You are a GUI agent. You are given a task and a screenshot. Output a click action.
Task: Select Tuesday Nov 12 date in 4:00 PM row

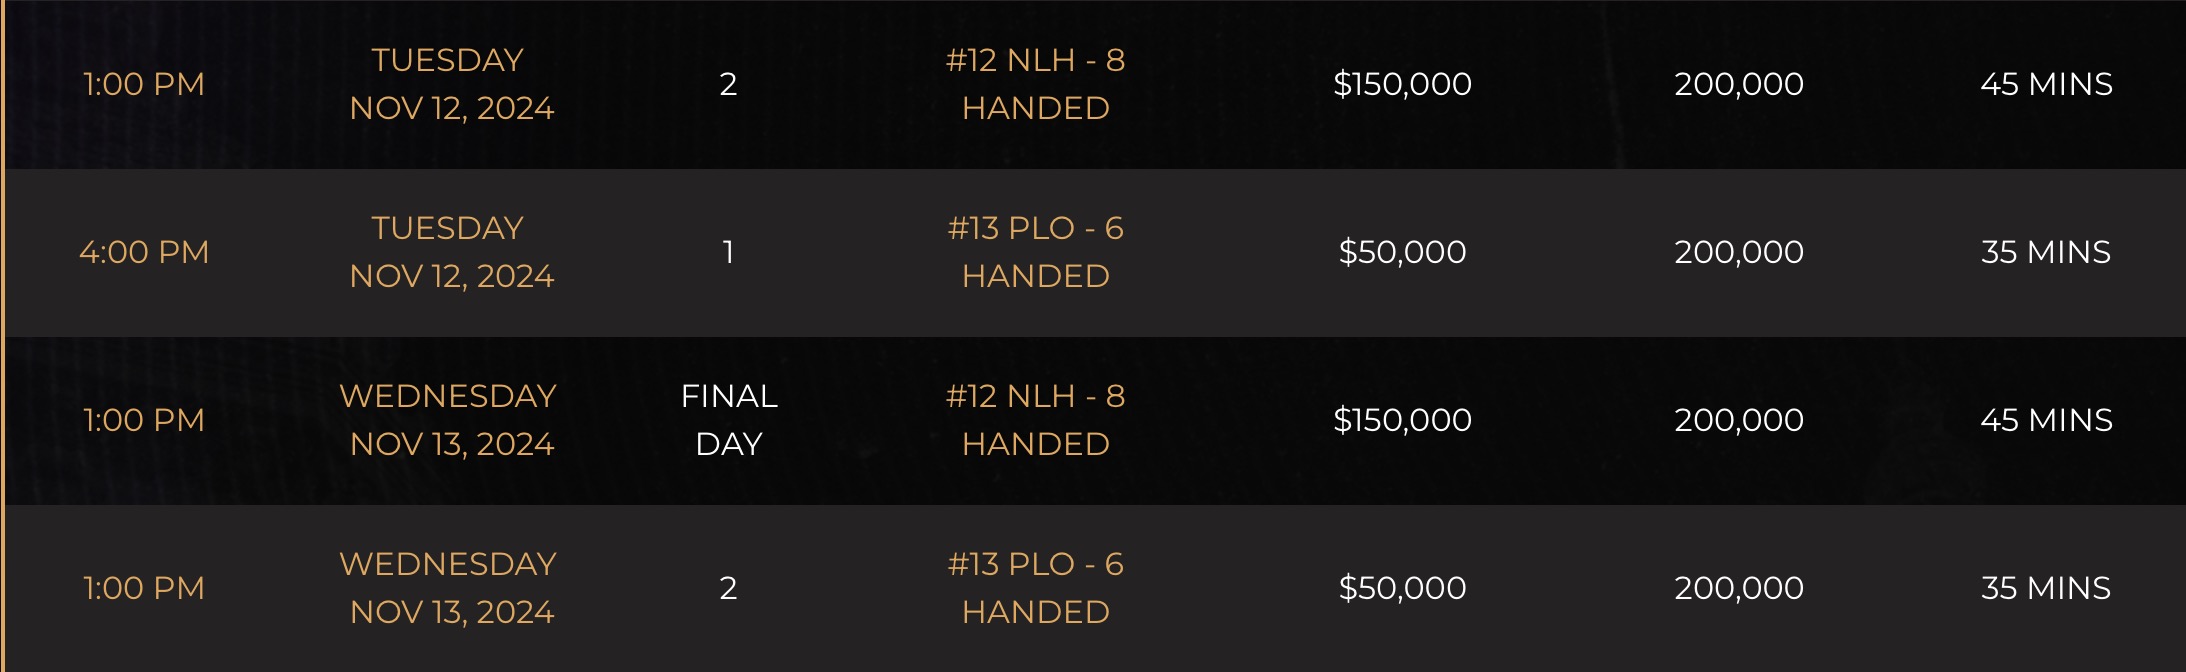click(x=451, y=252)
